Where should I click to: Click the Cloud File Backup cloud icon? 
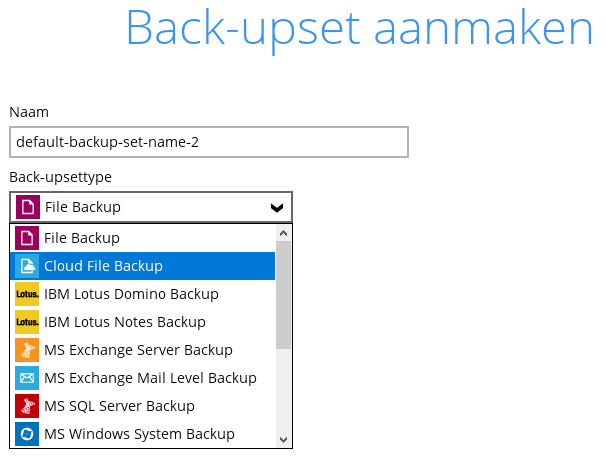pyautogui.click(x=27, y=266)
